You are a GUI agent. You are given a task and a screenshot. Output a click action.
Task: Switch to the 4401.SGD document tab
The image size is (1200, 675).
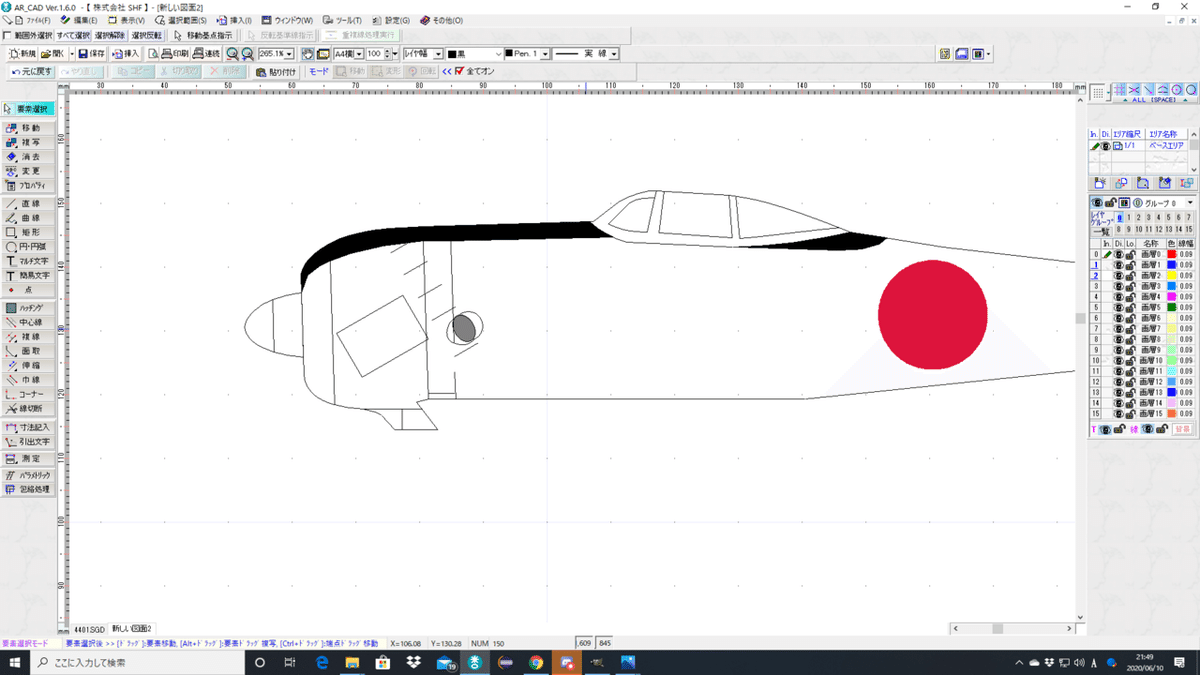(89, 629)
